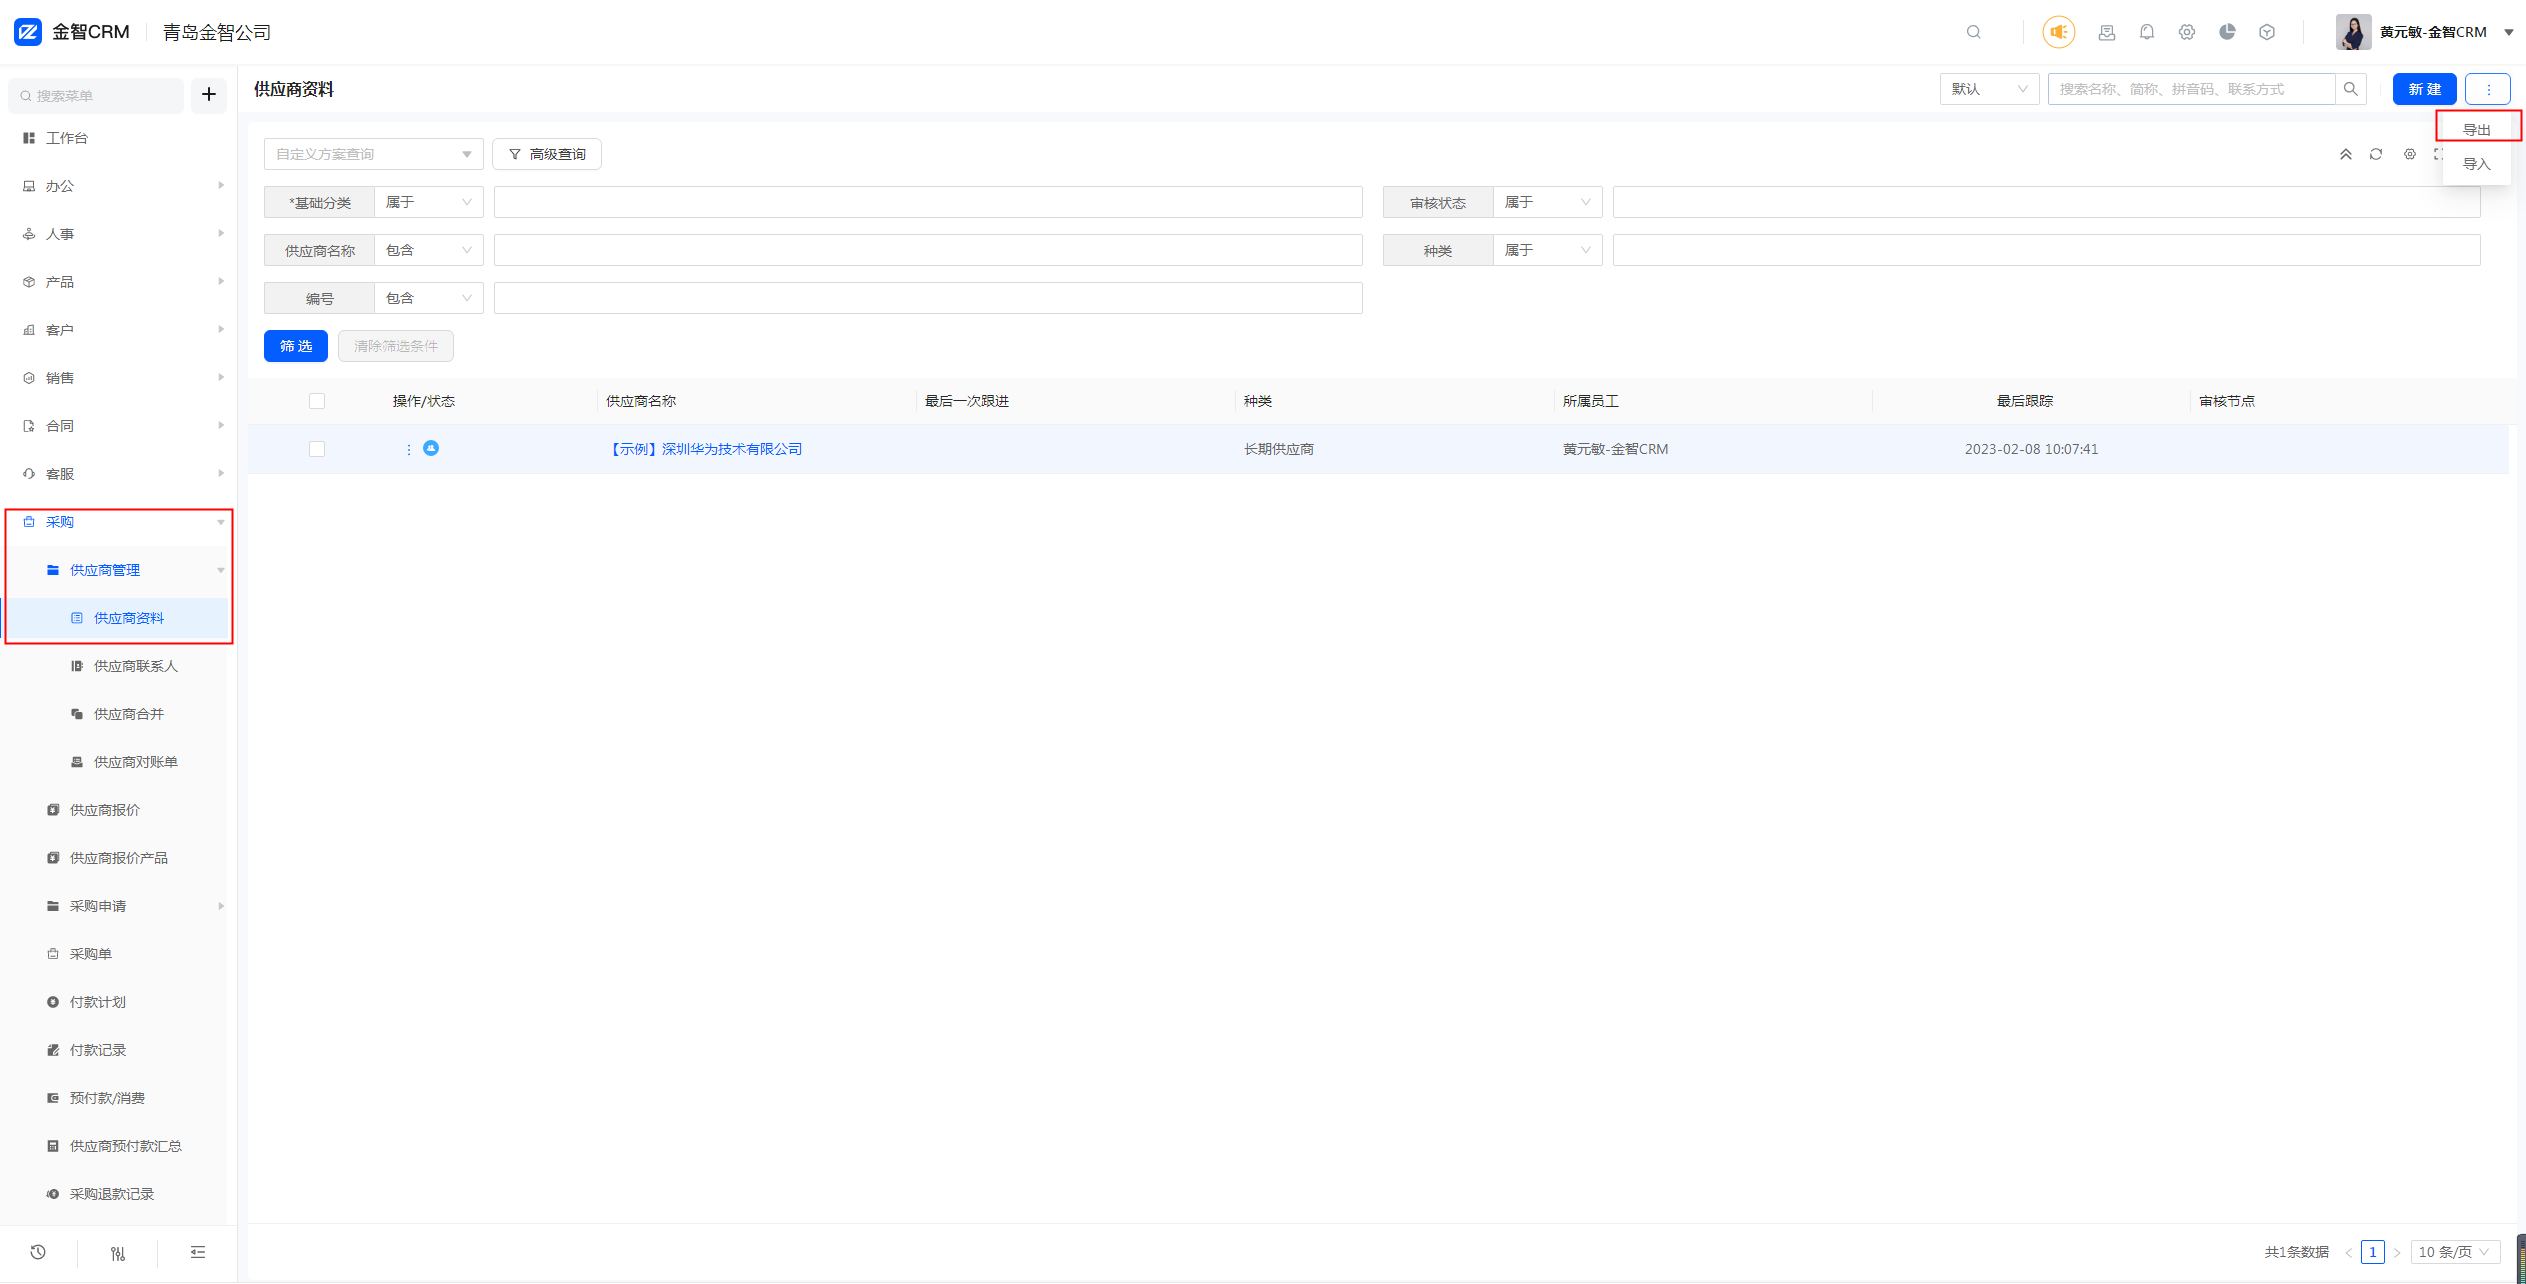This screenshot has height=1284, width=2526.
Task: Open the settings gear in top bar
Action: click(x=2187, y=32)
